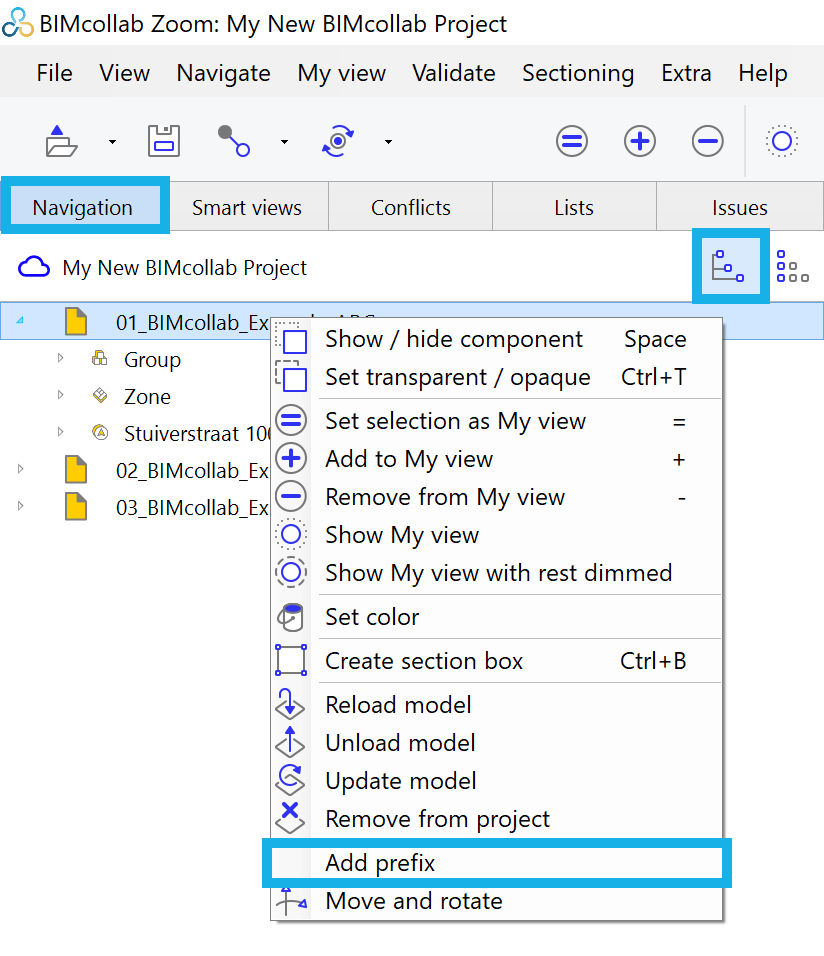
Task: Click the show My view dotted circle toolbar icon
Action: pyautogui.click(x=782, y=141)
